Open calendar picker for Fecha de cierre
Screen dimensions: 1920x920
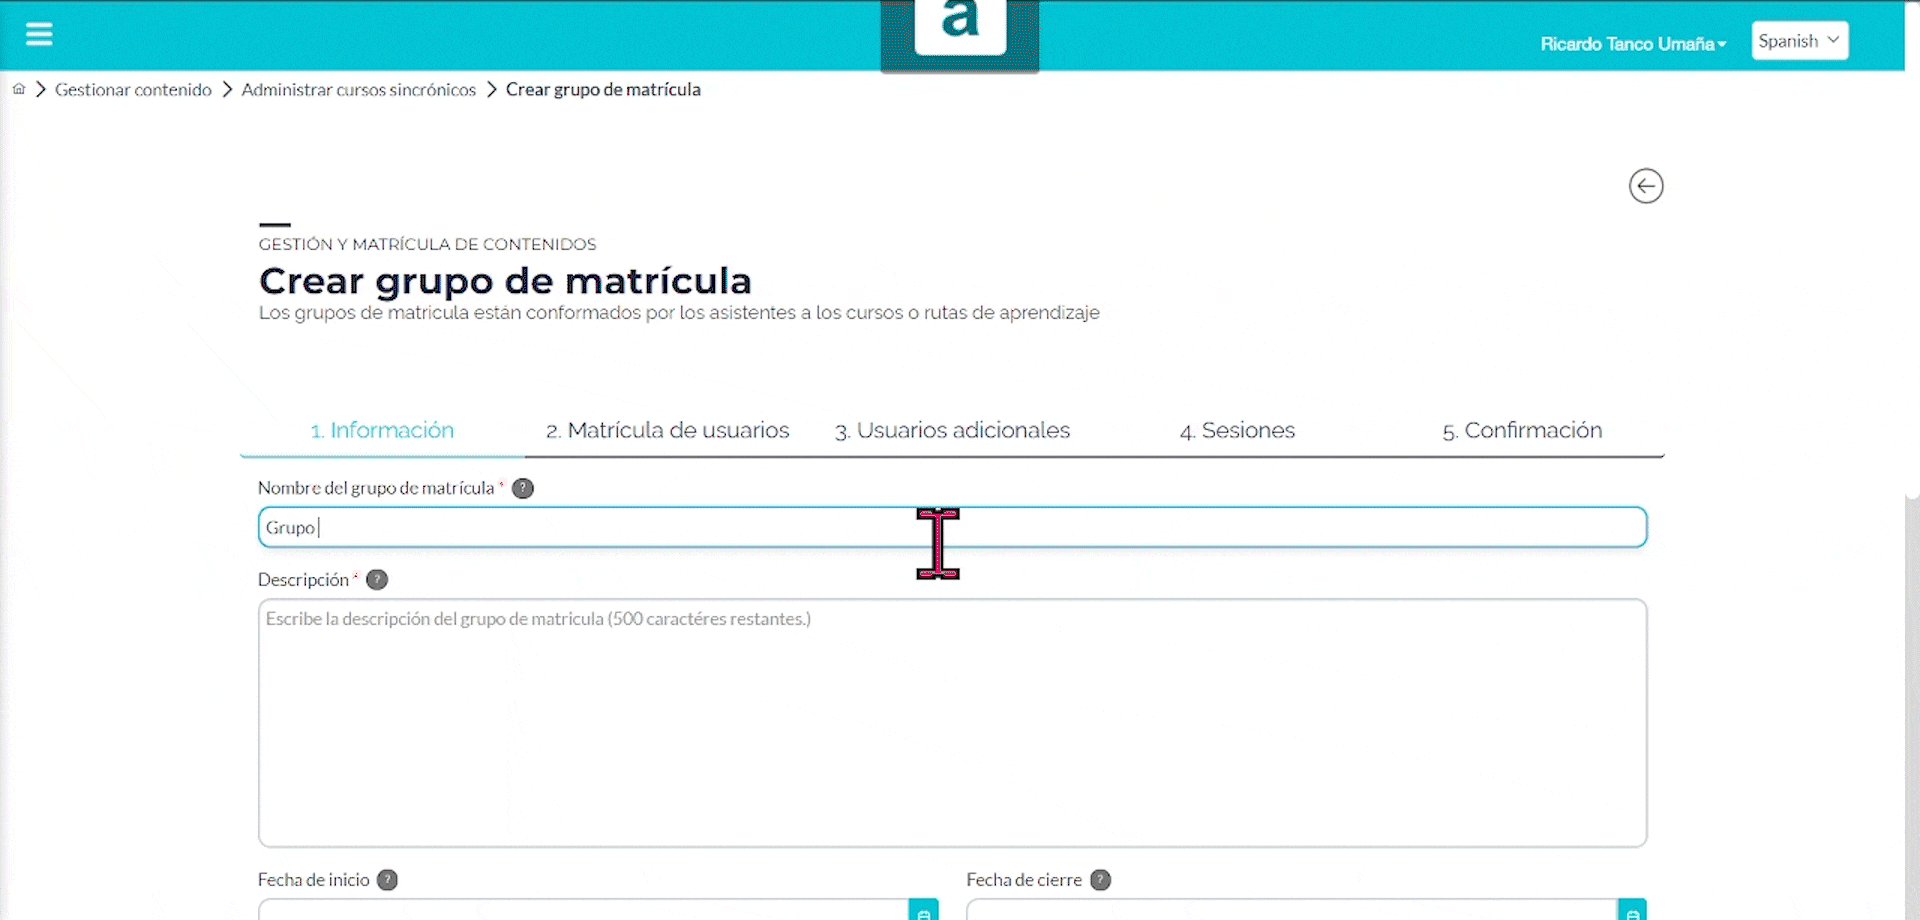coord(1632,911)
